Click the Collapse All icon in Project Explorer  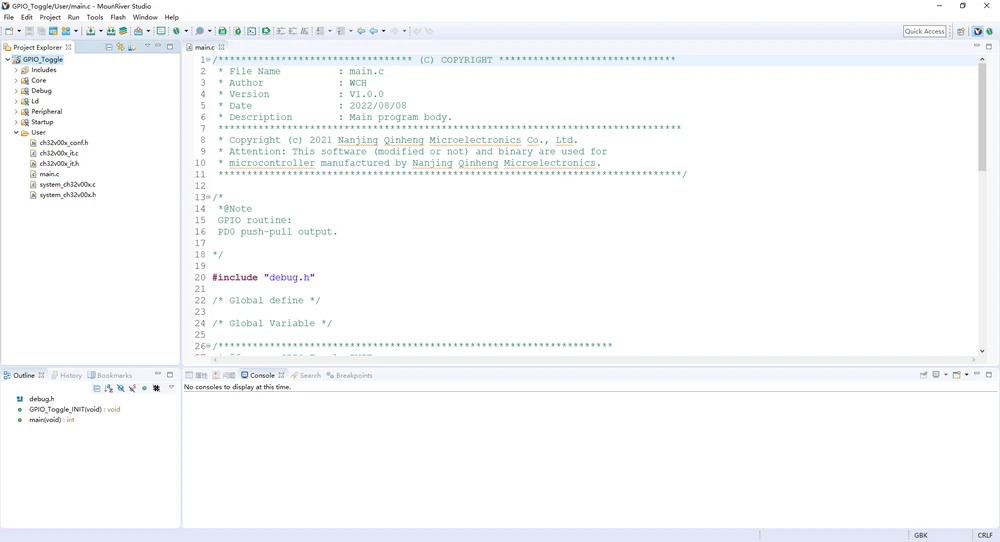pyautogui.click(x=109, y=47)
